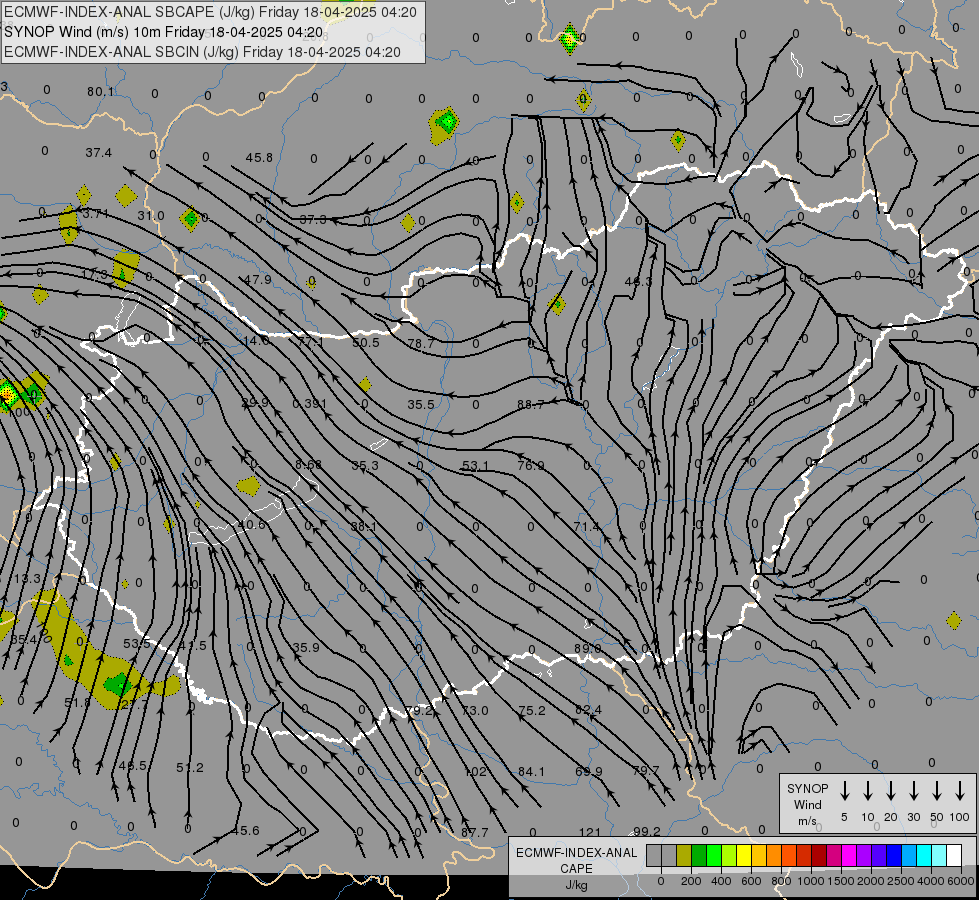The width and height of the screenshot is (979, 900).
Task: Click the 31.0 value on the map
Action: tap(151, 216)
